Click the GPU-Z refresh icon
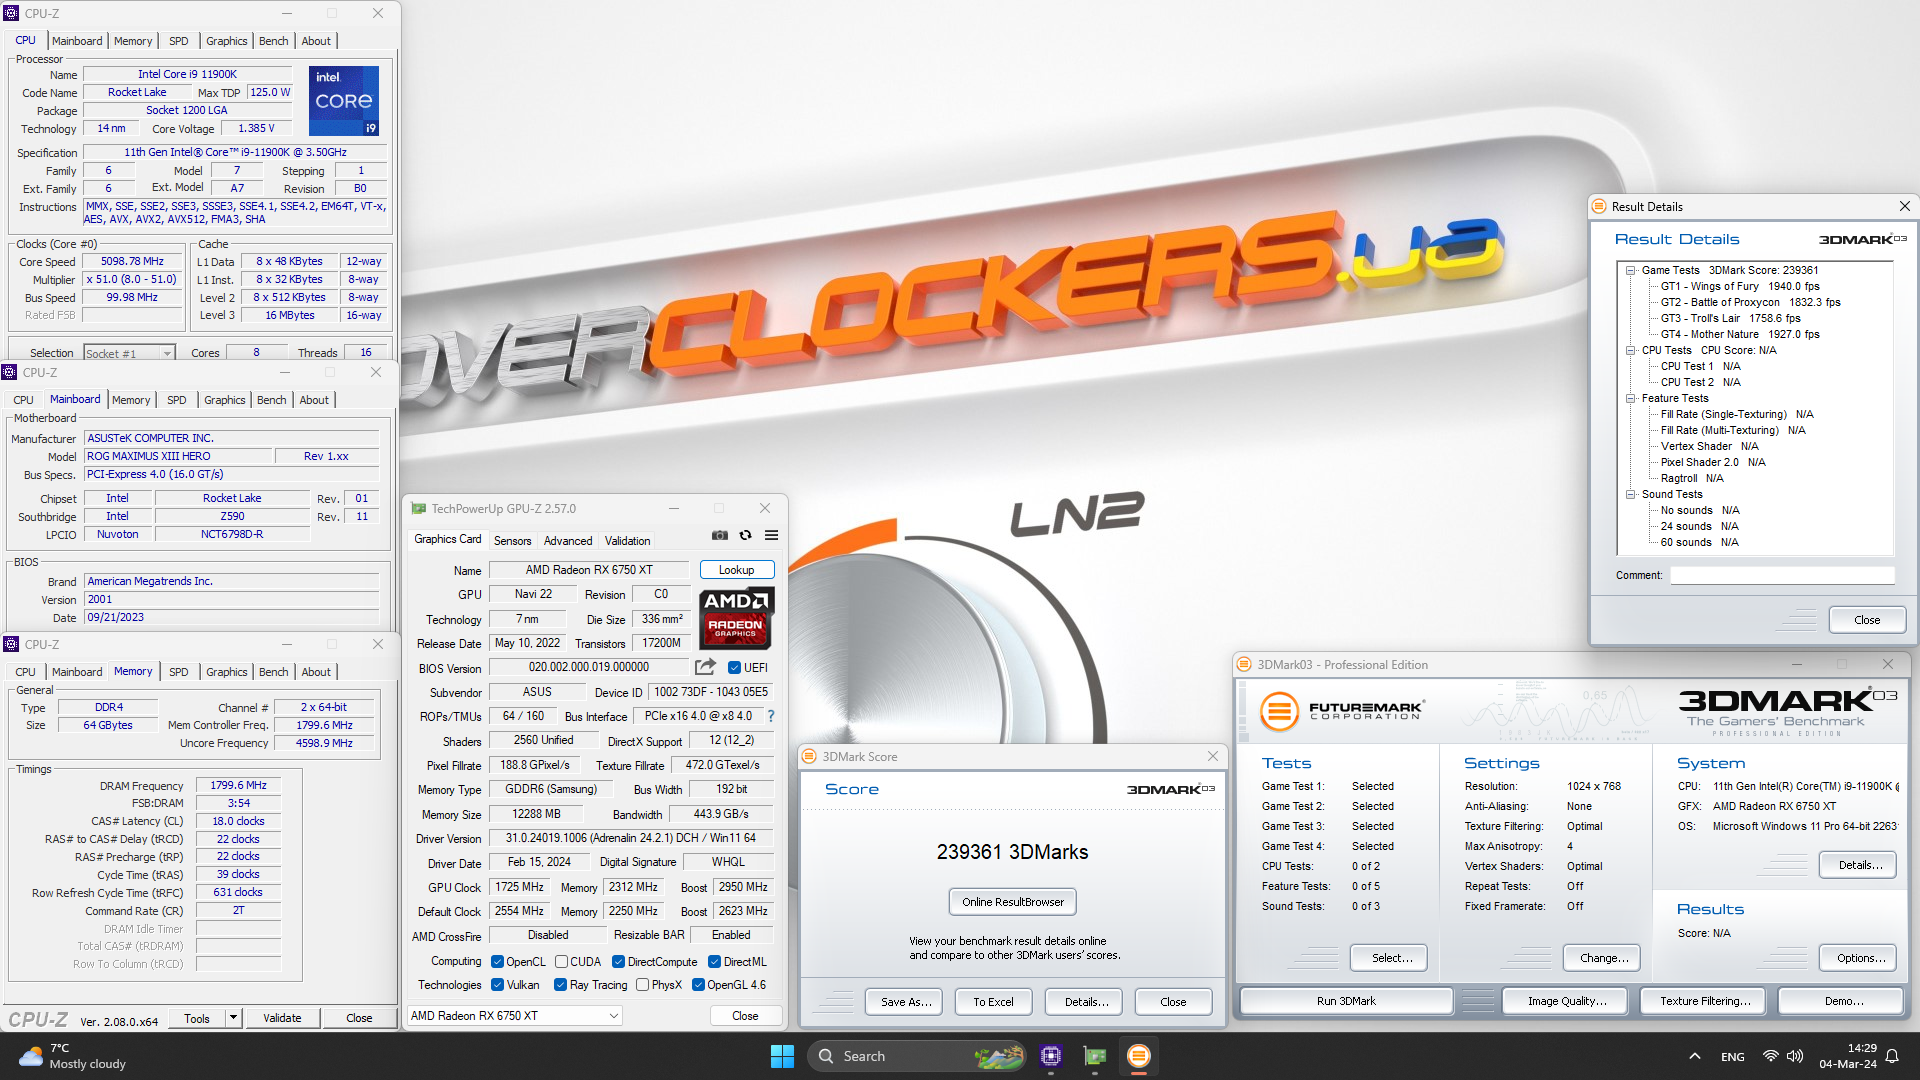Viewport: 1920px width, 1080px height. (x=745, y=536)
